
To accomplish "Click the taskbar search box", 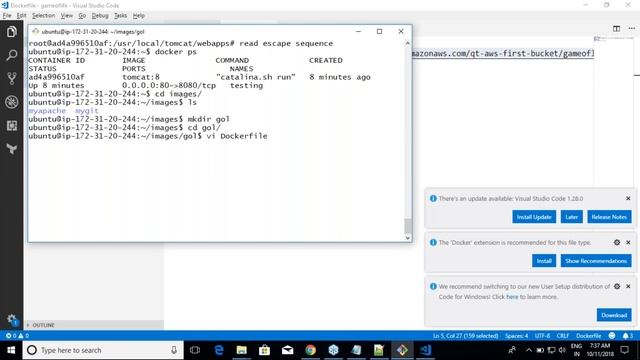I will coord(102,350).
